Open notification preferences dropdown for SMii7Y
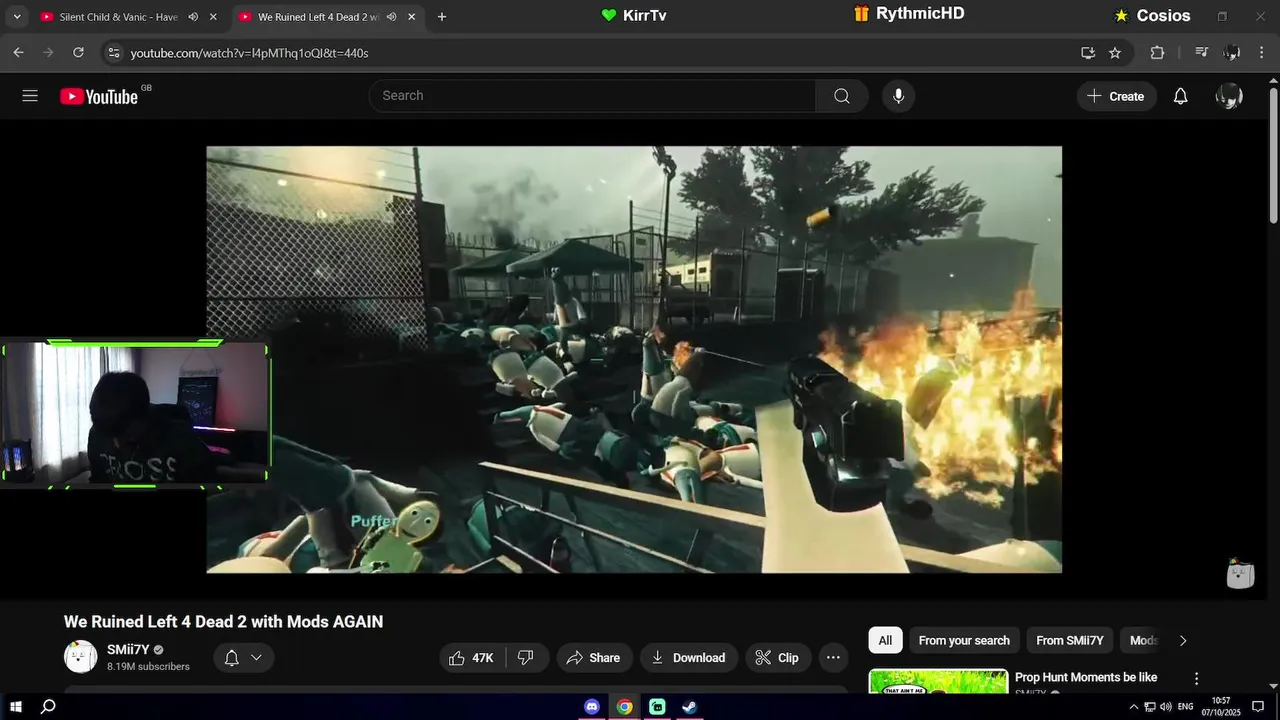The height and width of the screenshot is (720, 1280). click(243, 657)
